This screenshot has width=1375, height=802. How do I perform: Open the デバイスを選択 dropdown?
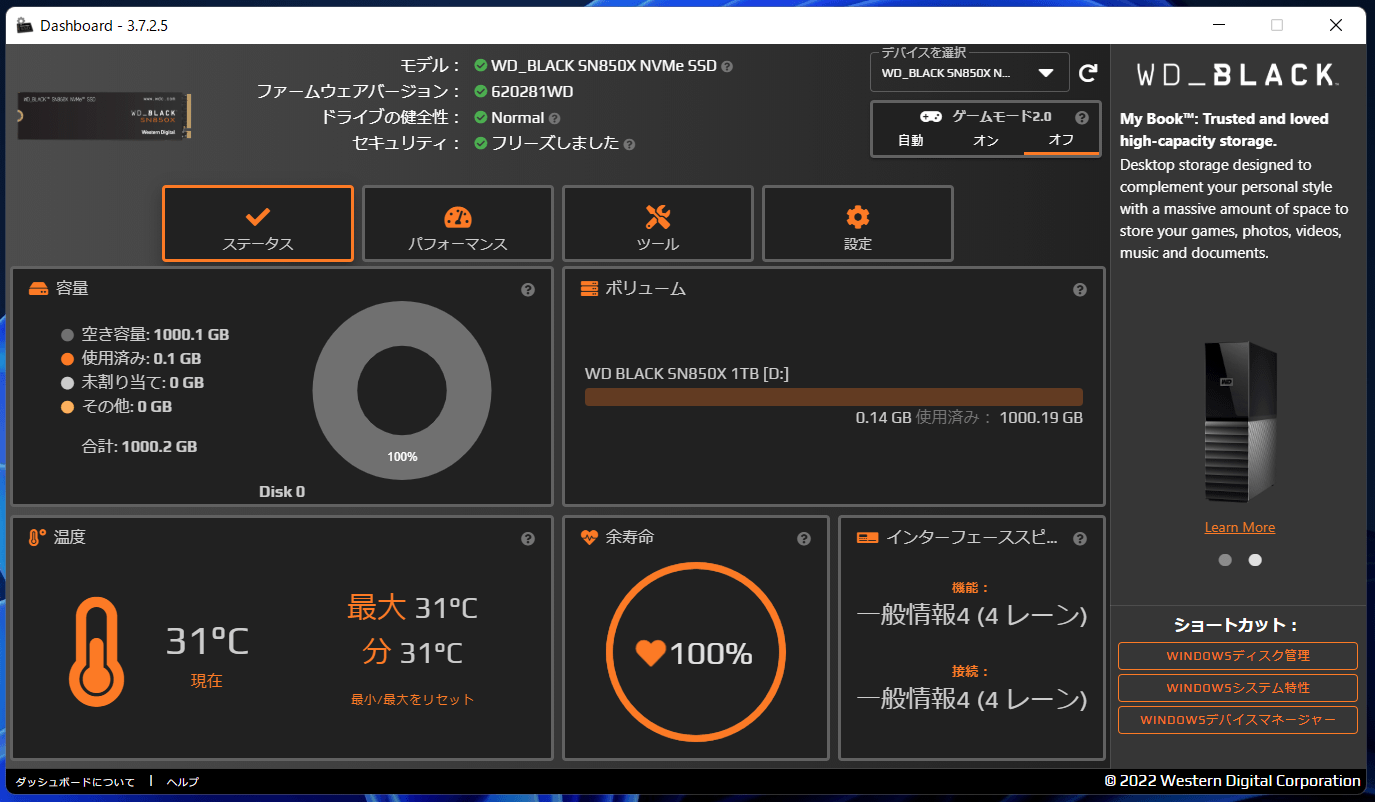tap(970, 73)
